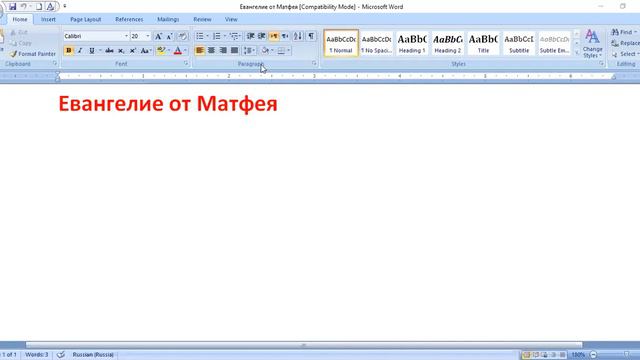Click Shrink Font icon
This screenshot has width=640, height=360.
pyautogui.click(x=170, y=36)
